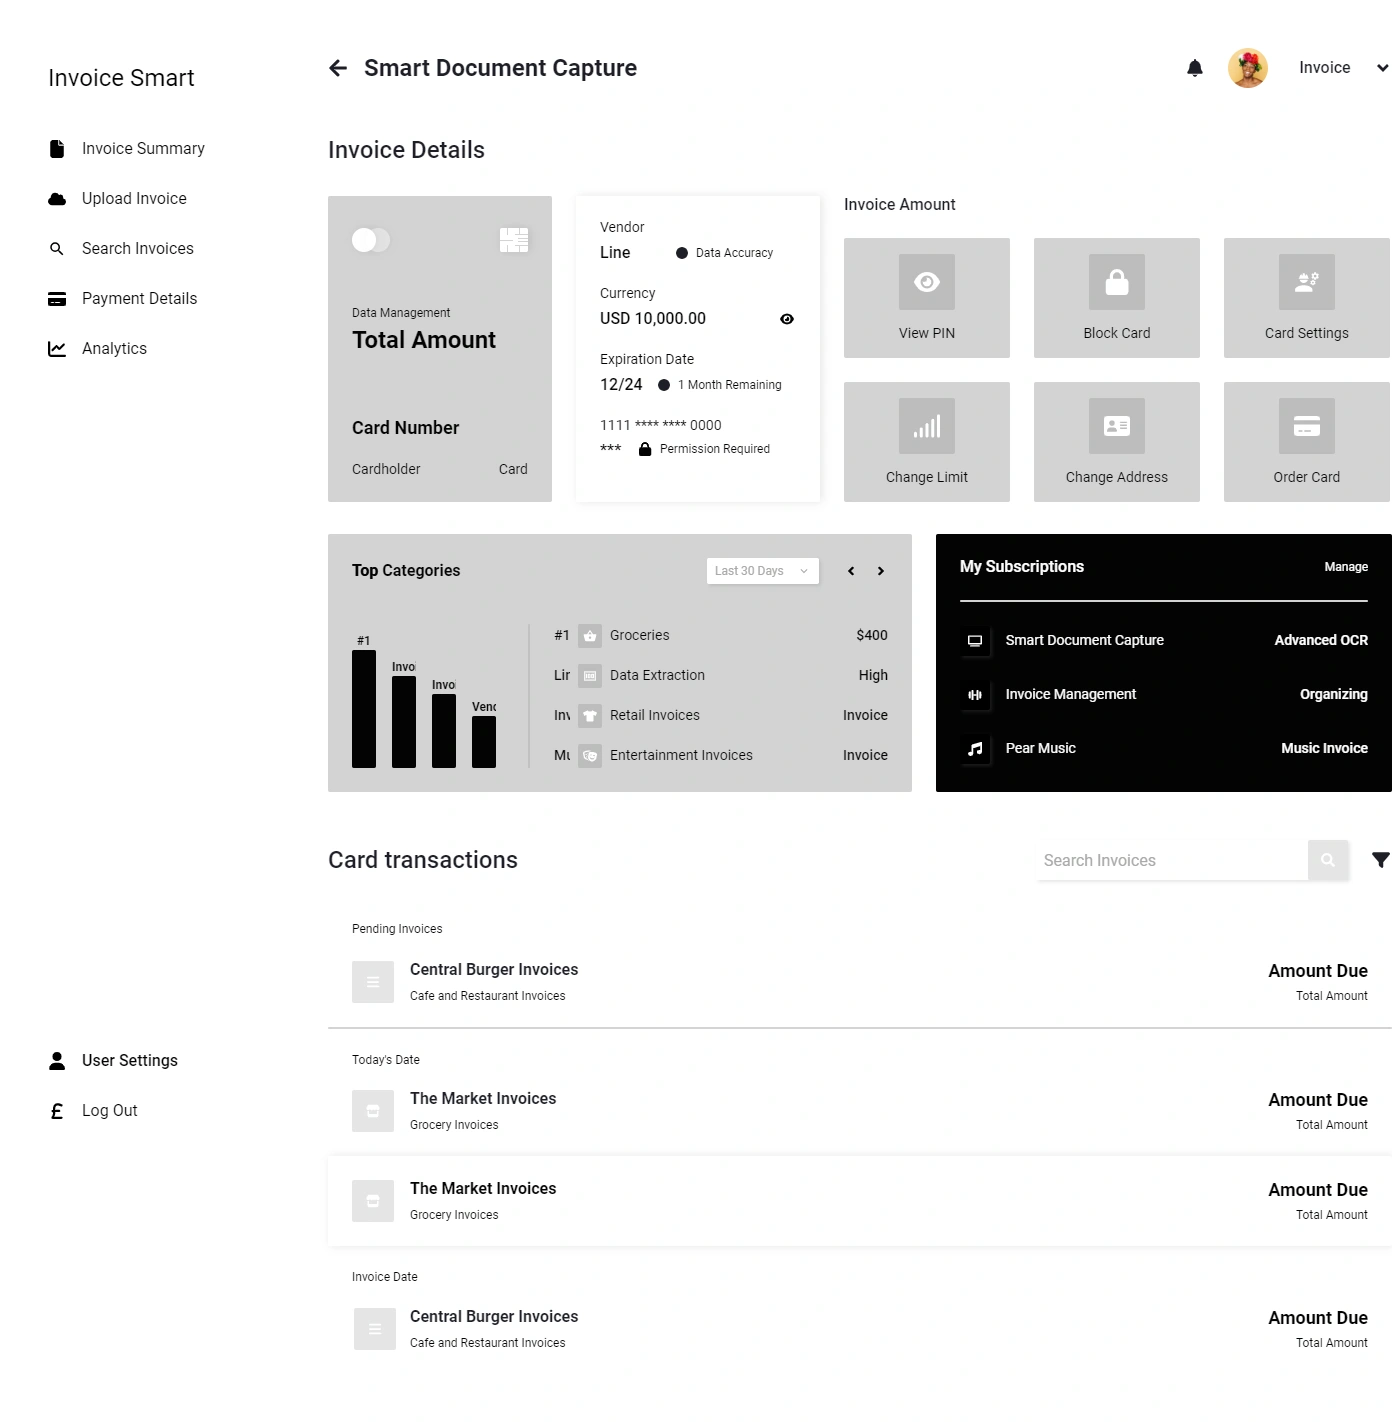
Task: Navigate to Analytics in the sidebar
Action: (114, 348)
